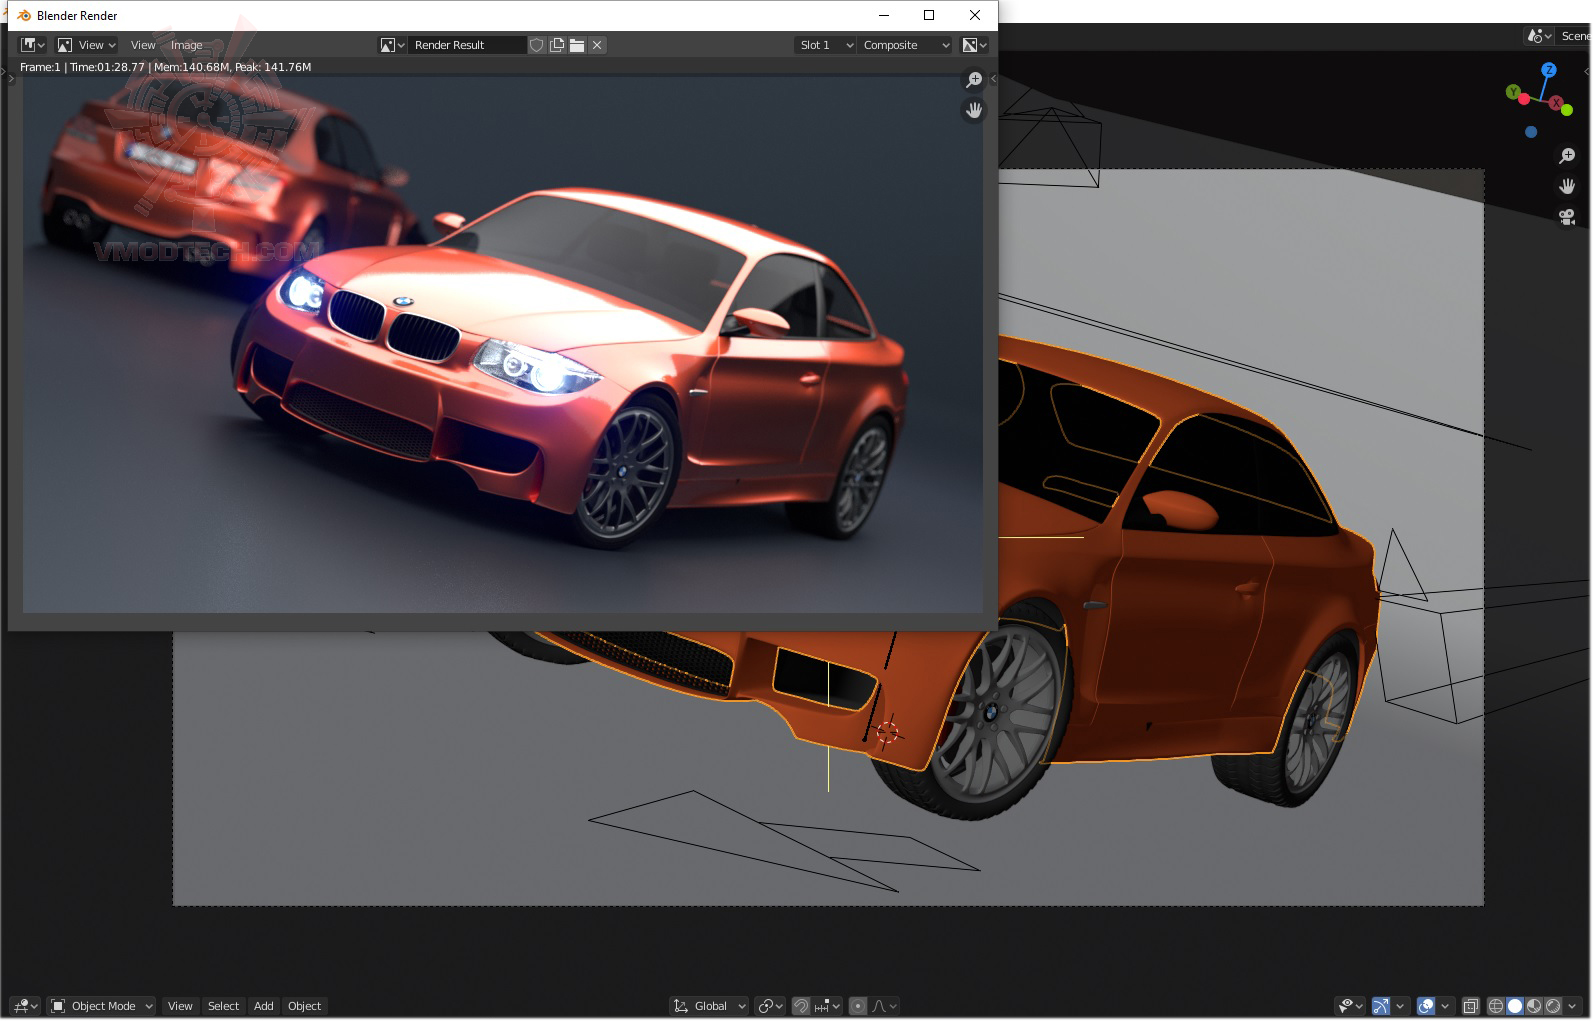
Task: Open the Composite layer dropdown
Action: tap(906, 45)
